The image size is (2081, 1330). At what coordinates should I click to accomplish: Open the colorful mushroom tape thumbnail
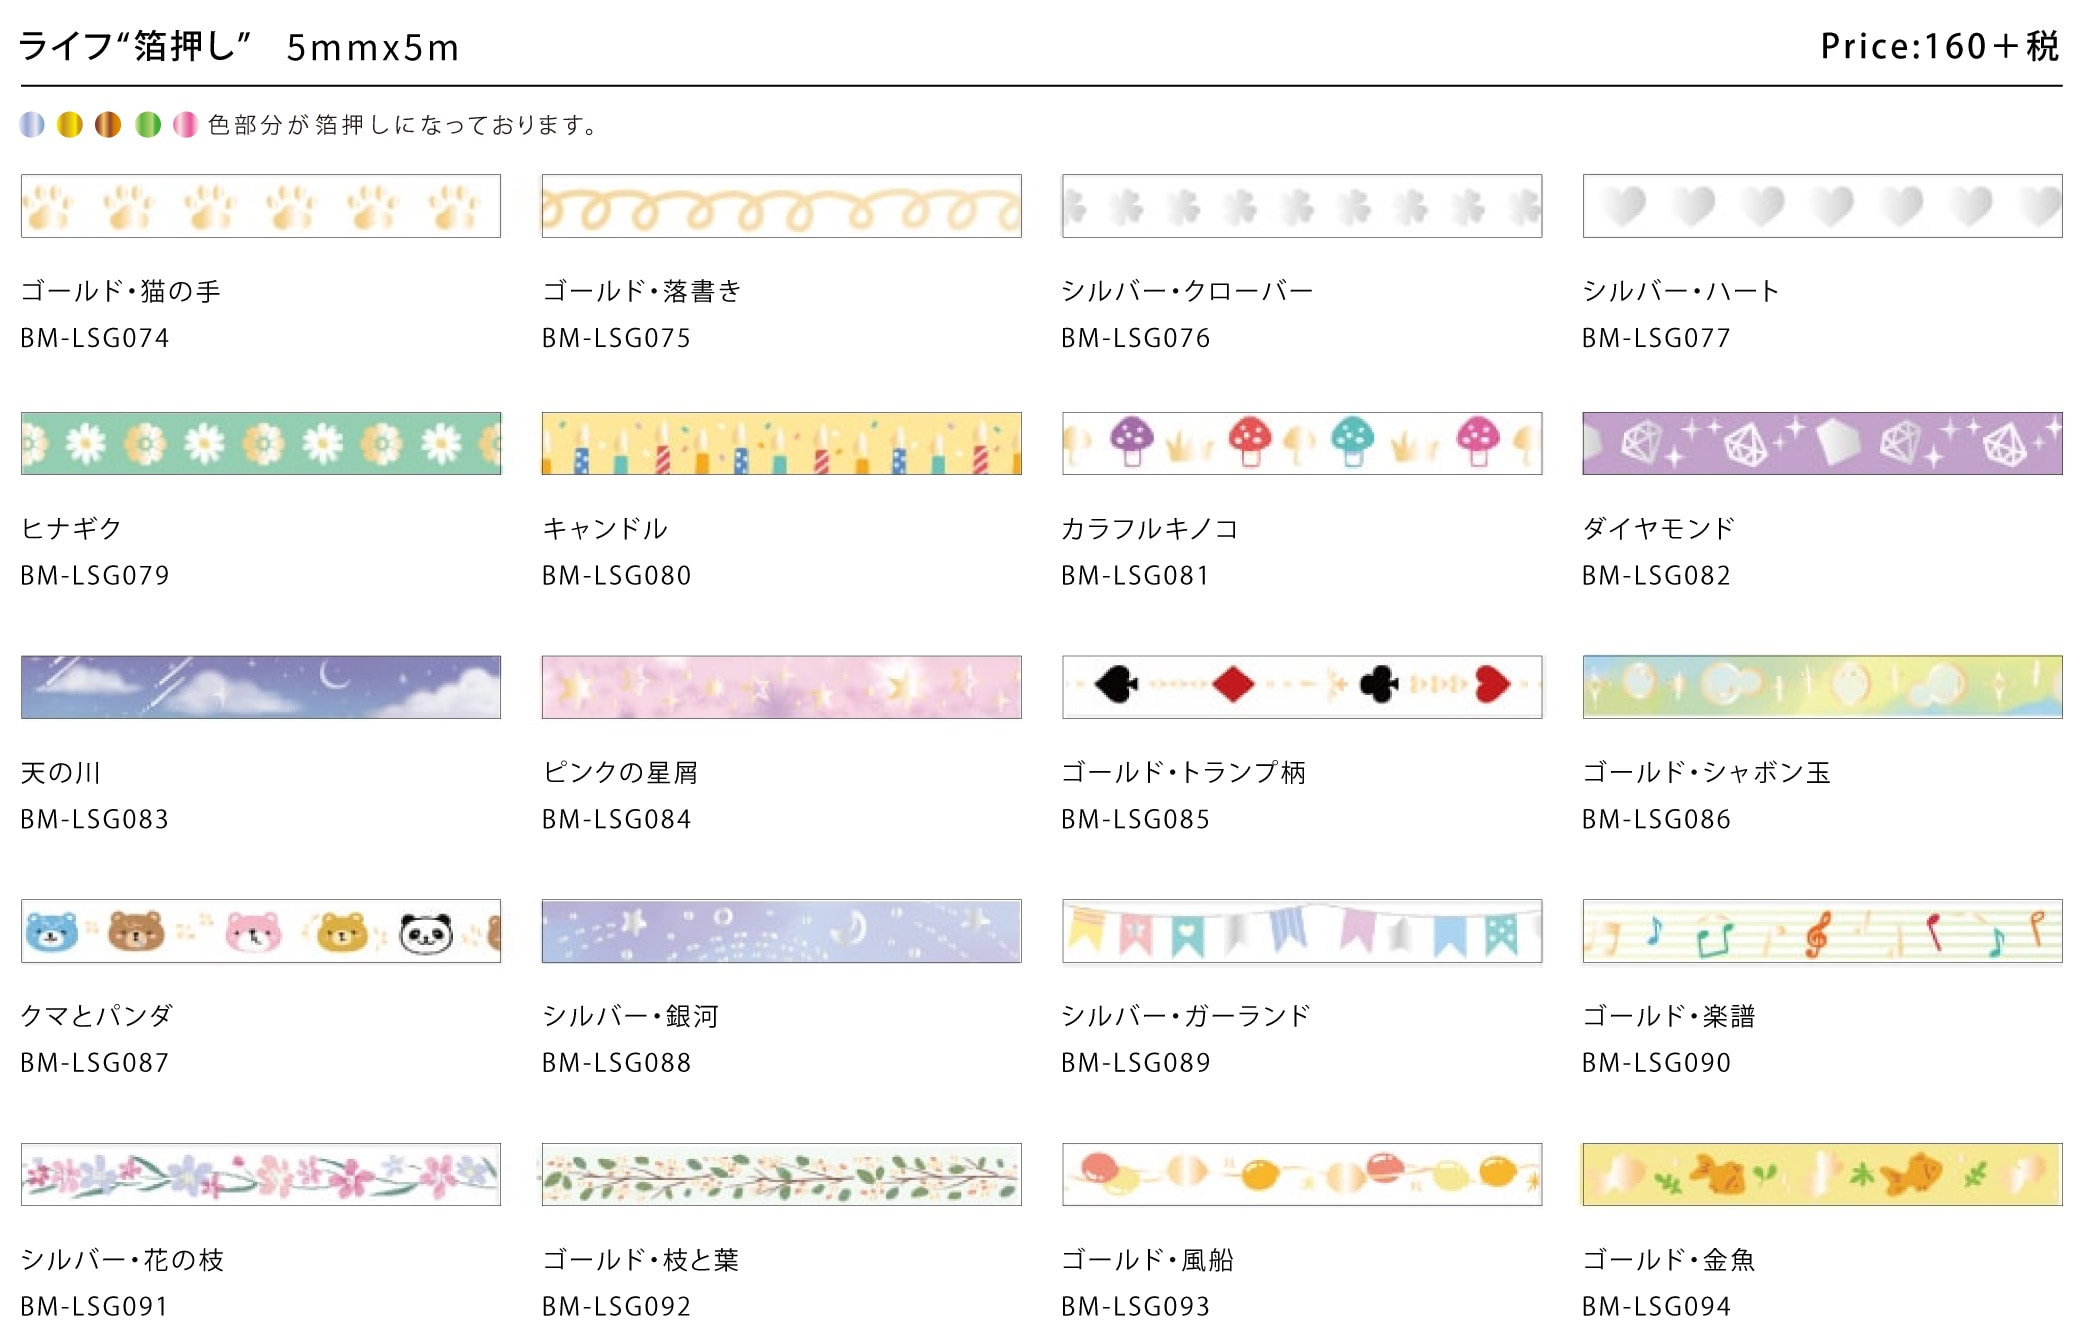click(x=1301, y=443)
